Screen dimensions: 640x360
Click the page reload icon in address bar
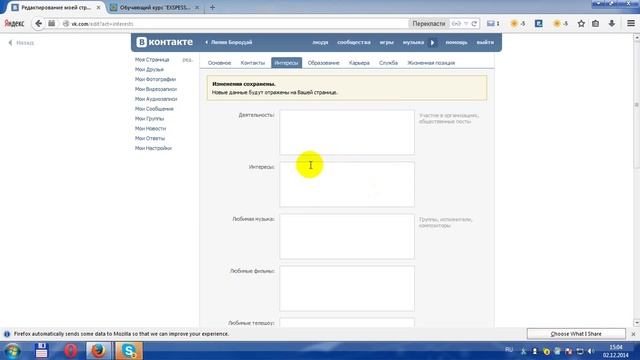[474, 24]
